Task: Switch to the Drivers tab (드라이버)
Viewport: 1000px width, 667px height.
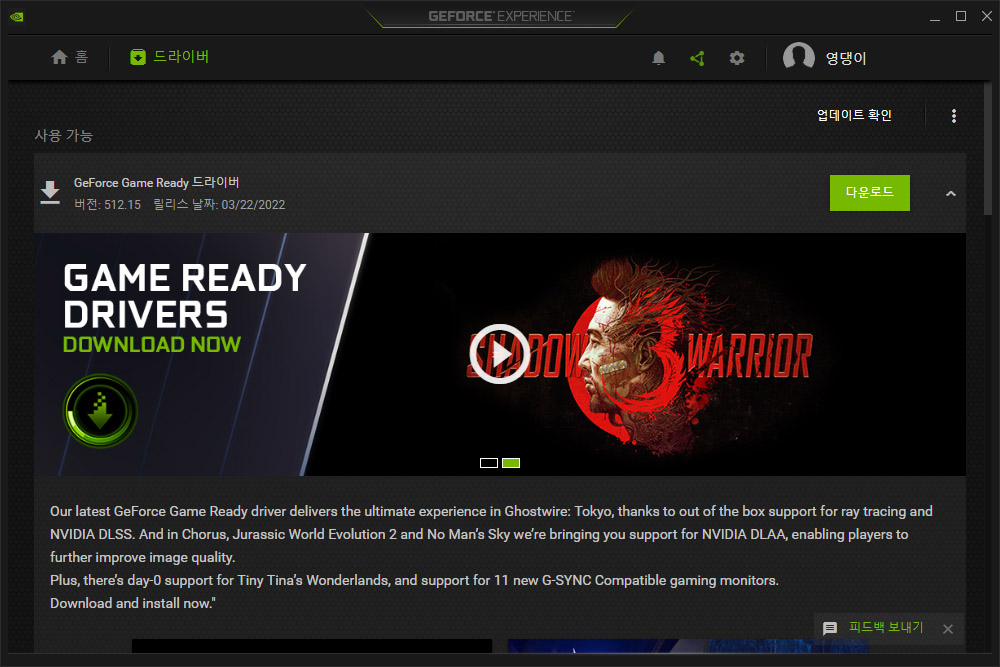Action: coord(169,57)
